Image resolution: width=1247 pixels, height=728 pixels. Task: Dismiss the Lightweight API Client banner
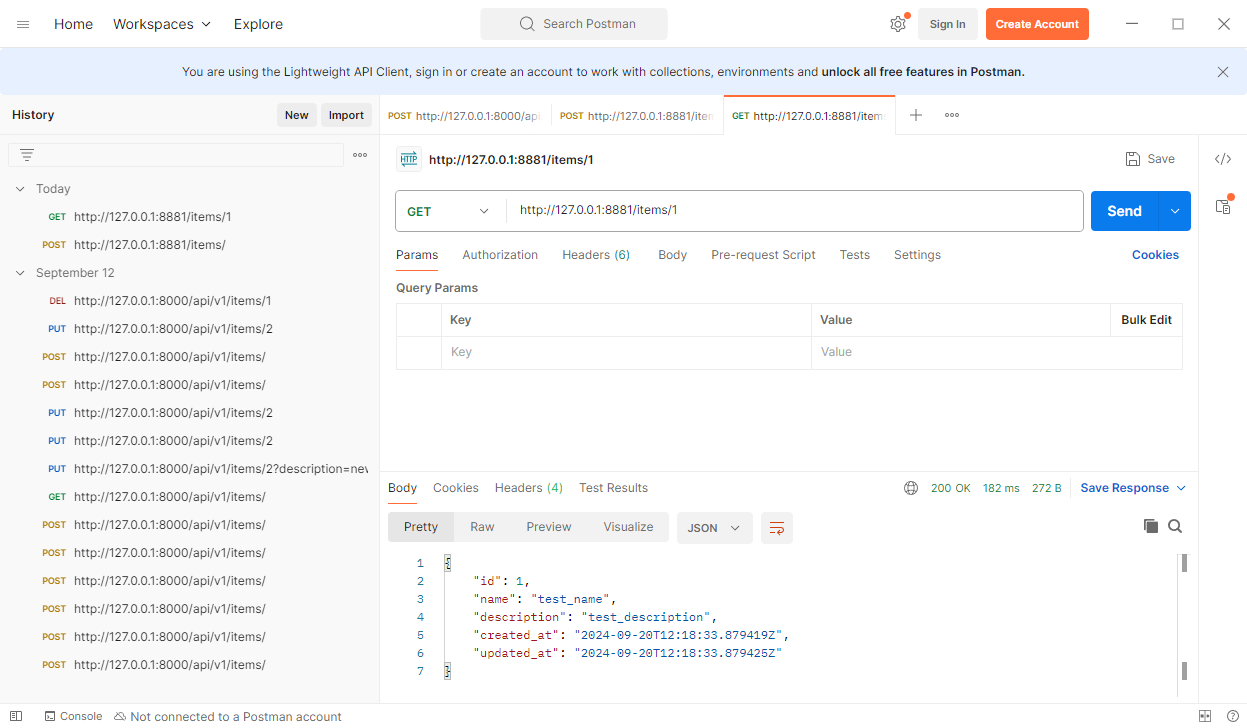[1223, 72]
